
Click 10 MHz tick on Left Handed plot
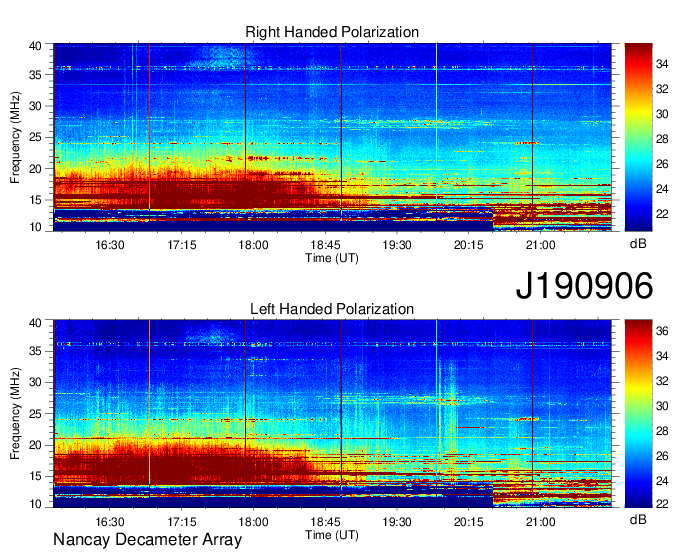pyautogui.click(x=35, y=503)
